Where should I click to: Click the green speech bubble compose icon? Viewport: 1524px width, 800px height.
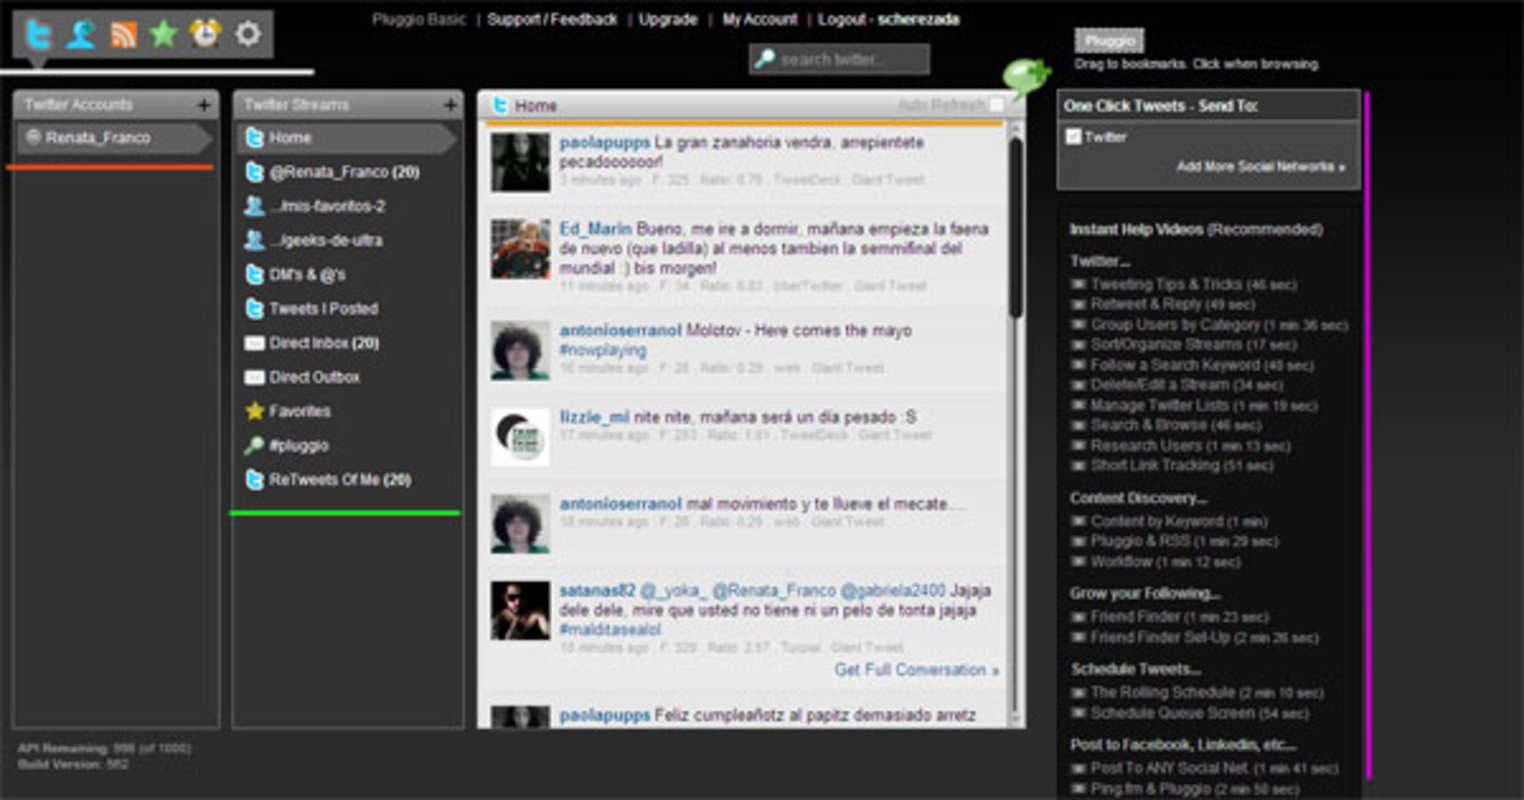point(1027,77)
